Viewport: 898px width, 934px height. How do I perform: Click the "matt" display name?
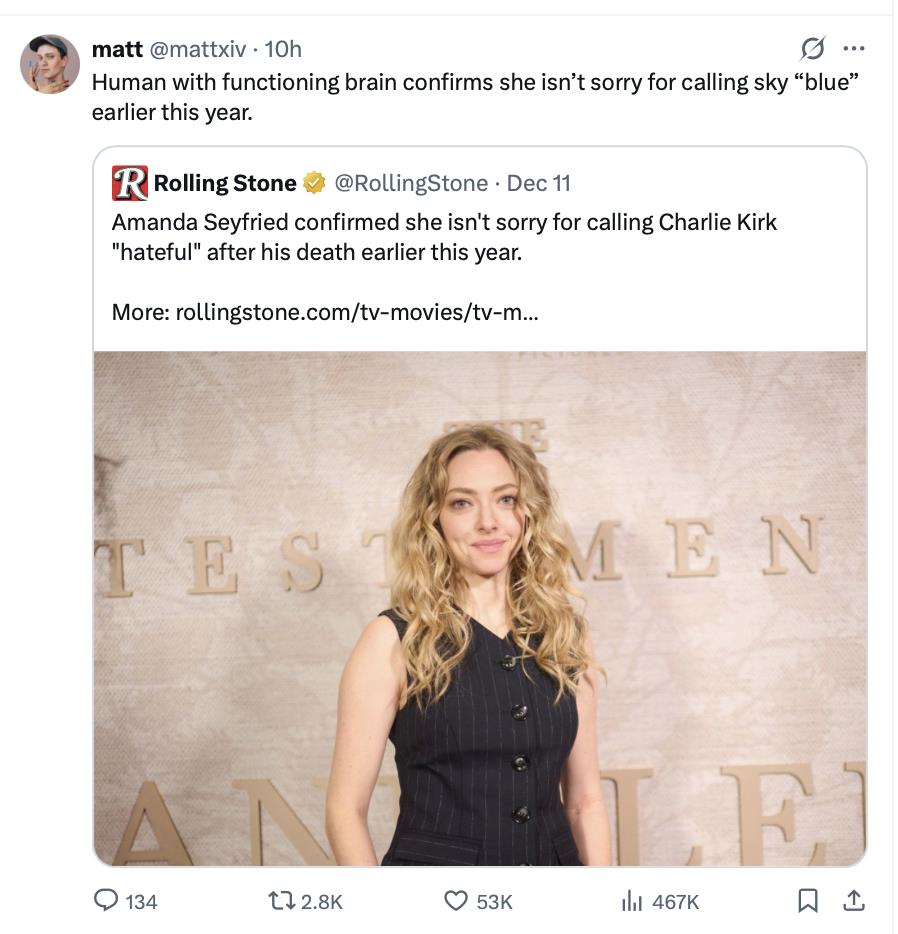click(116, 48)
